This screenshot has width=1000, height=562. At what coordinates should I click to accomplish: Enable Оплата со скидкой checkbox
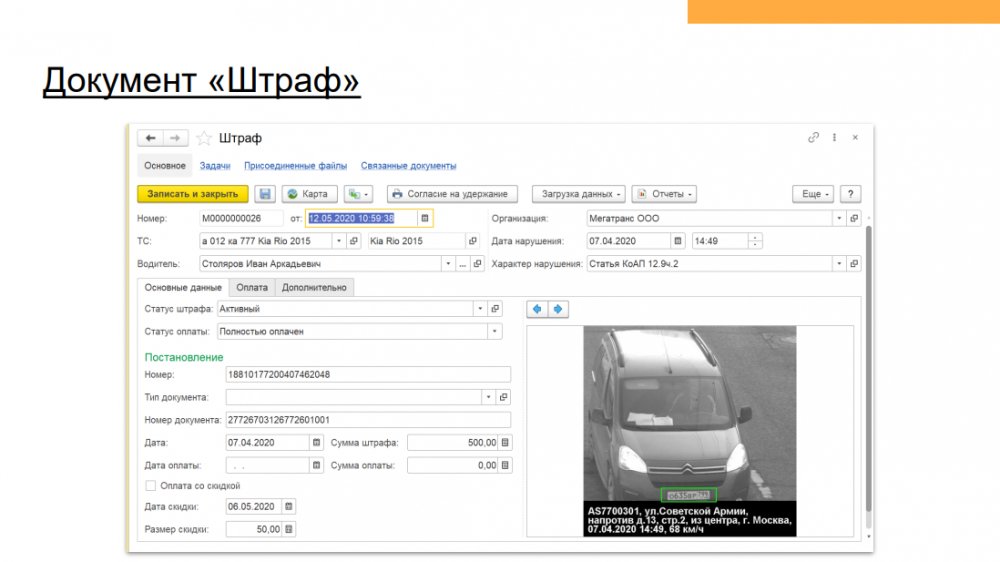point(151,486)
